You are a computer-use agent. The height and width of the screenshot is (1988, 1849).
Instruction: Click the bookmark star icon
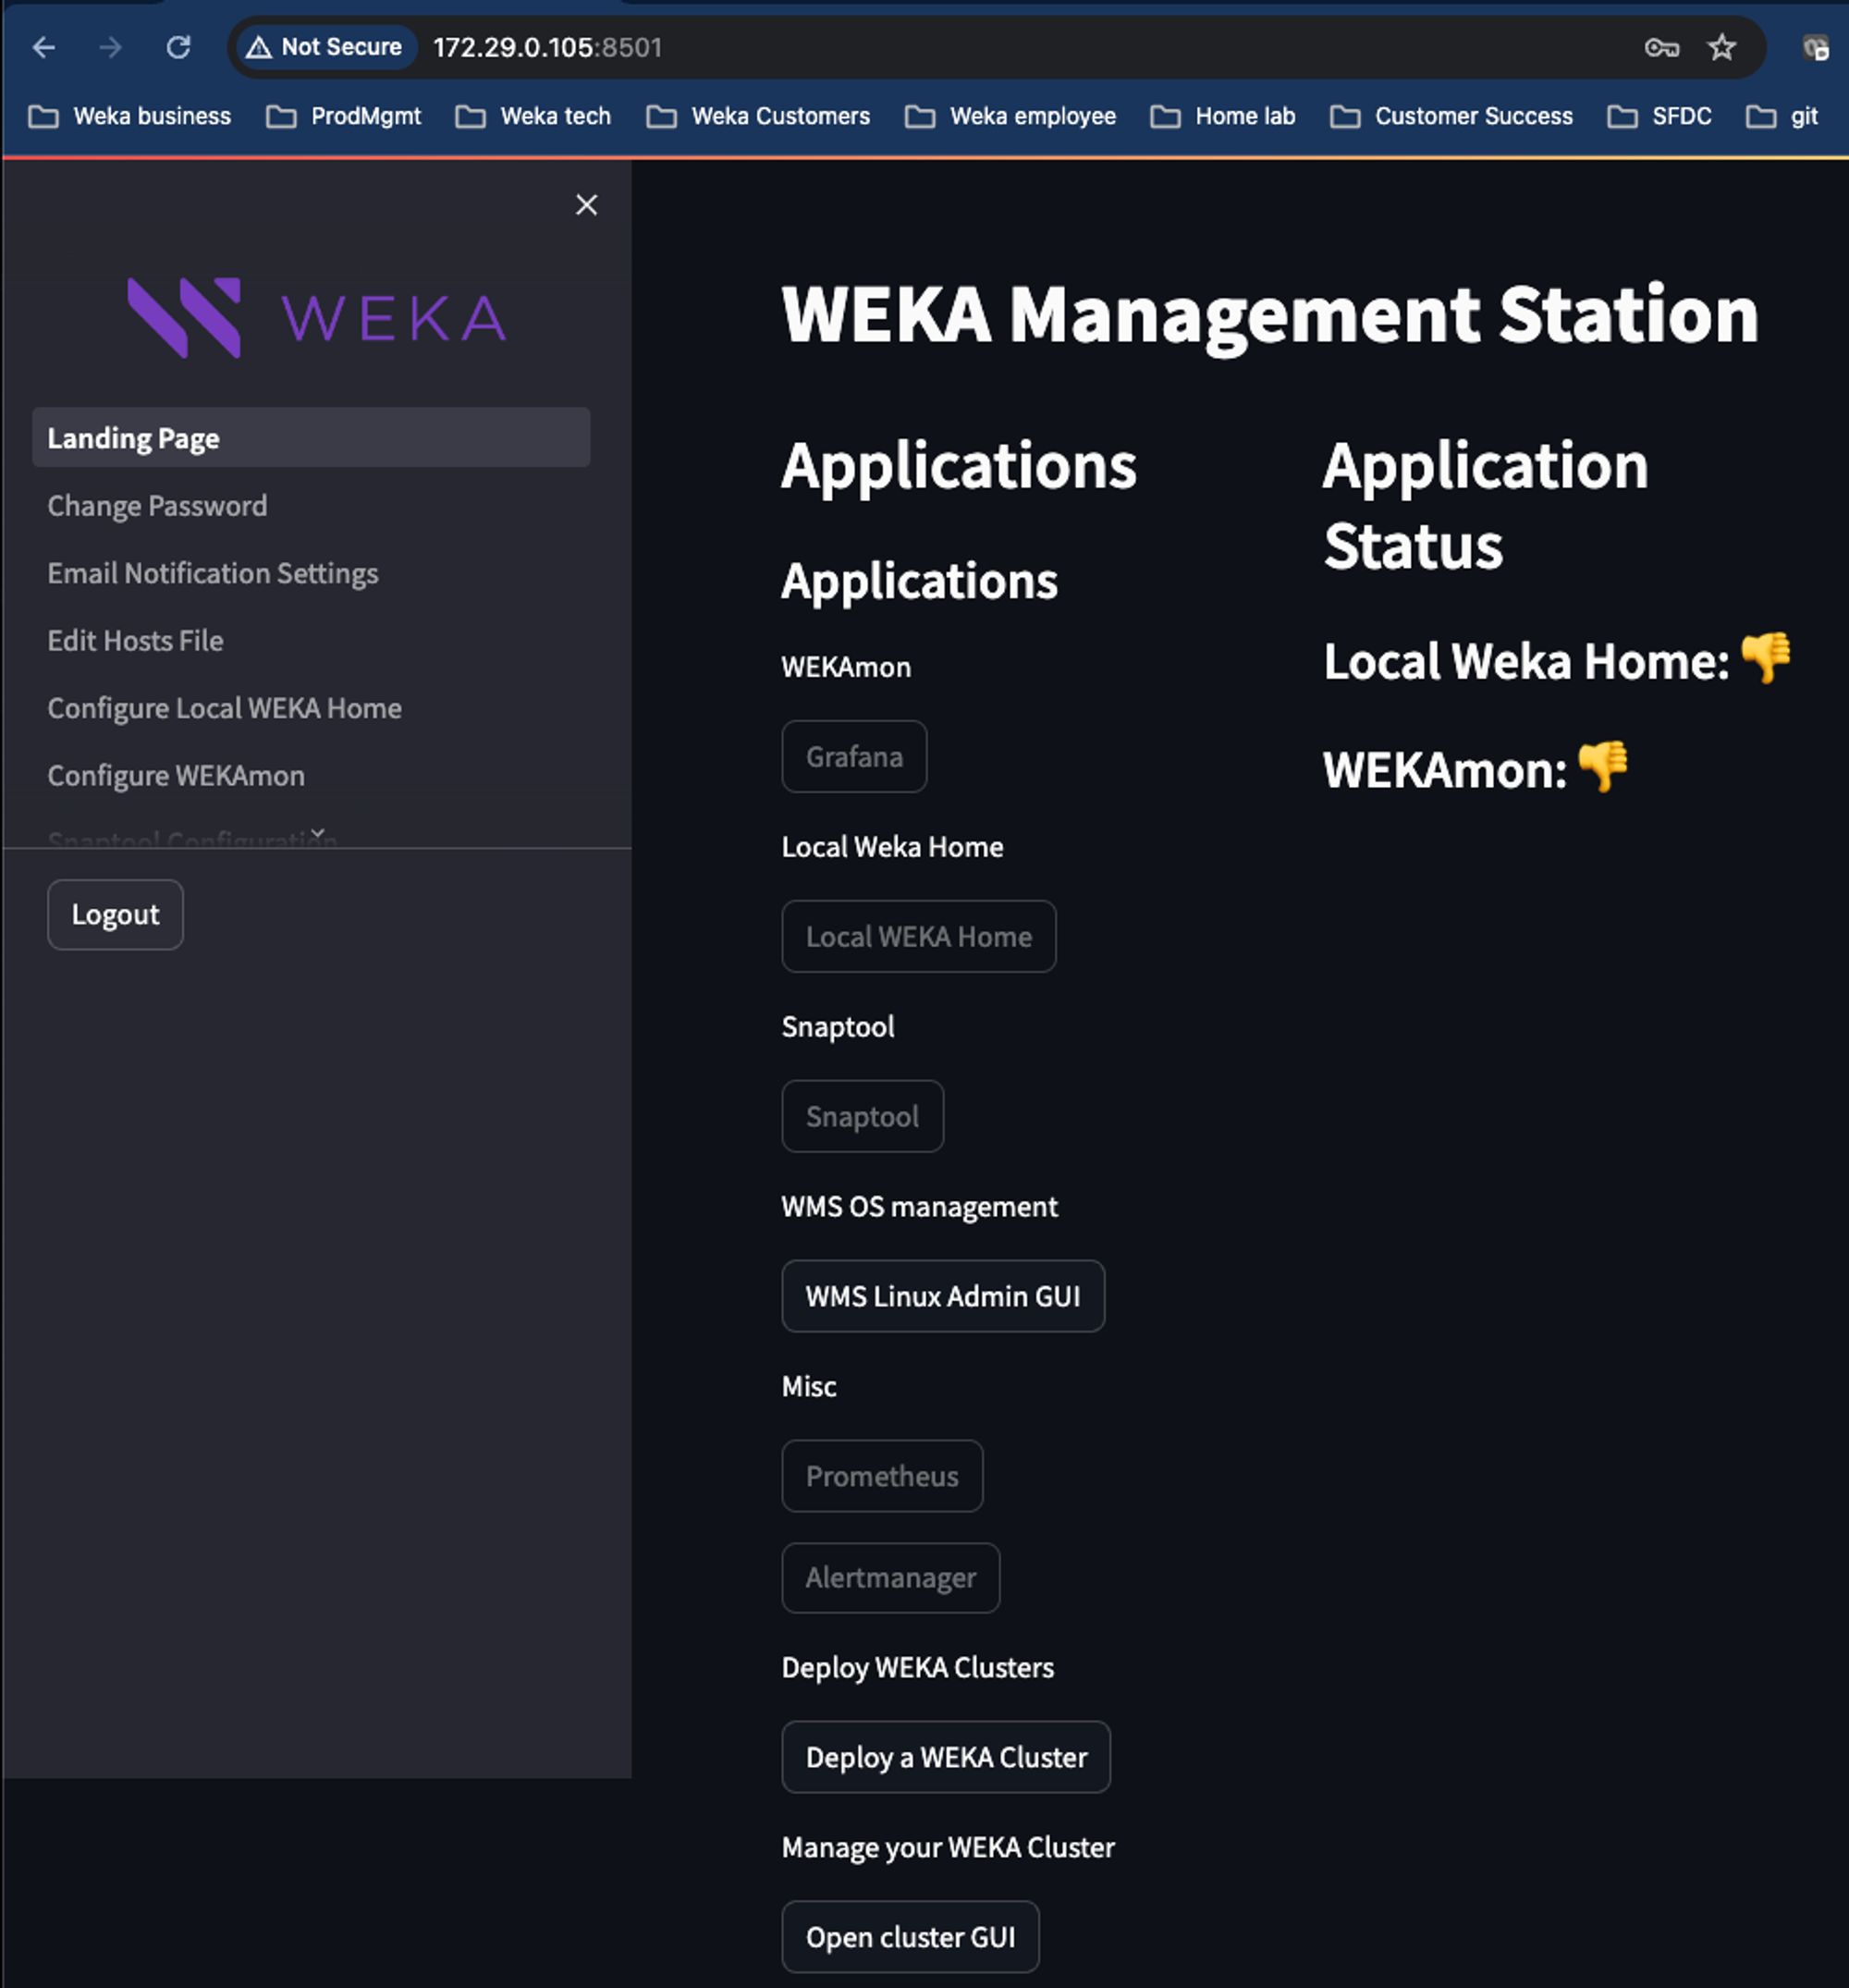coord(1721,47)
